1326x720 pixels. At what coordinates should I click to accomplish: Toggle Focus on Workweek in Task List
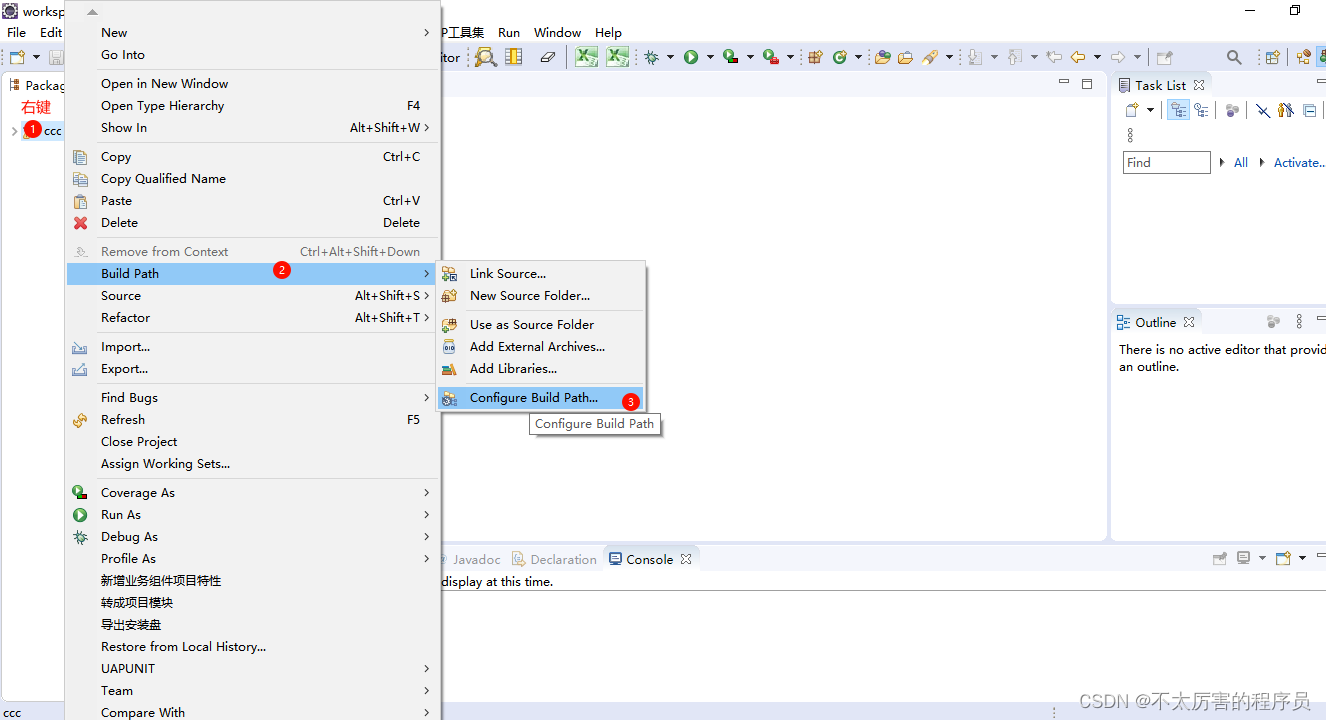tap(1232, 110)
